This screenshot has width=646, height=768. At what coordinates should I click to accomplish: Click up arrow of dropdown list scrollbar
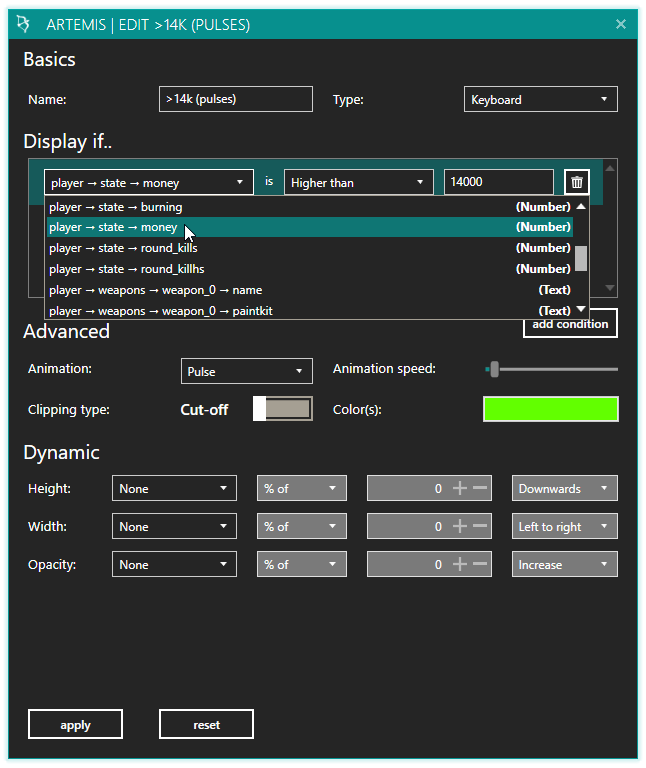pyautogui.click(x=581, y=207)
